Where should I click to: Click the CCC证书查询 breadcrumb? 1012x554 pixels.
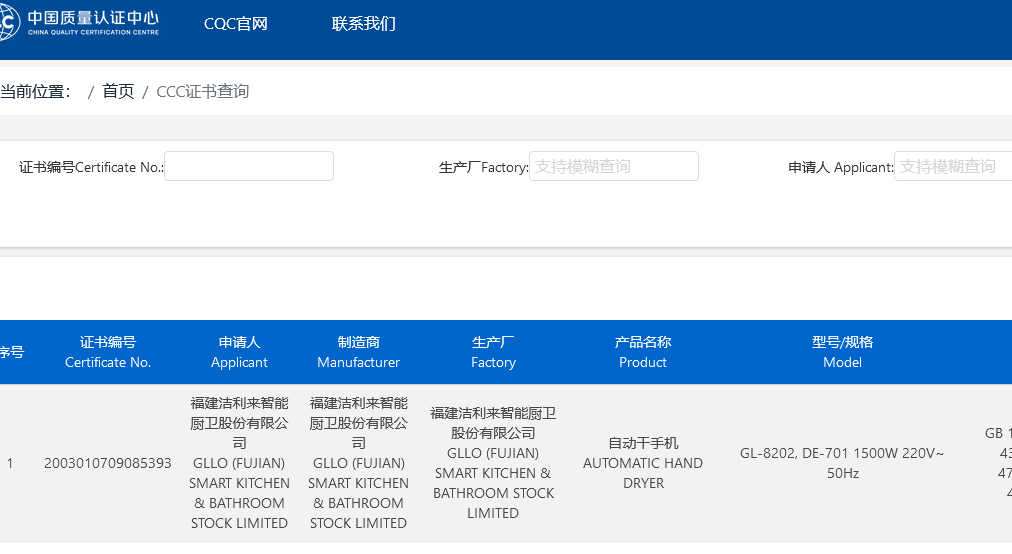203,92
